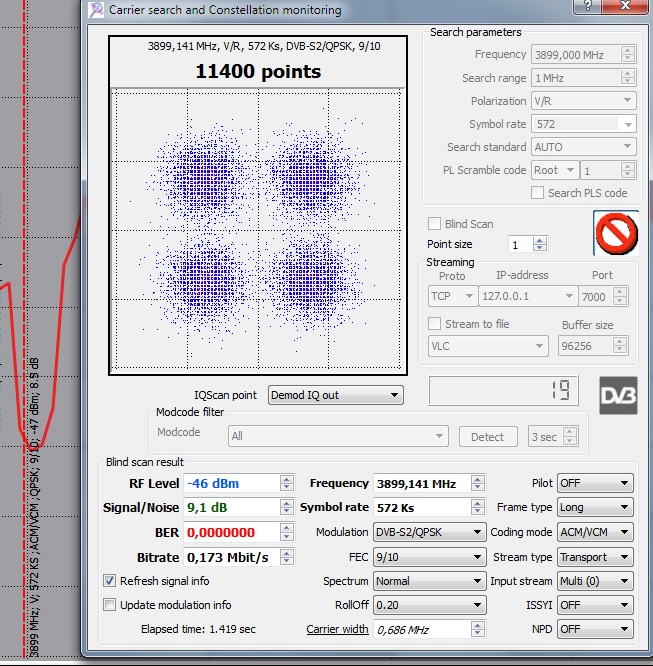This screenshot has height=666, width=653.
Task: Click the Search range 1 MHz field
Action: (x=584, y=78)
